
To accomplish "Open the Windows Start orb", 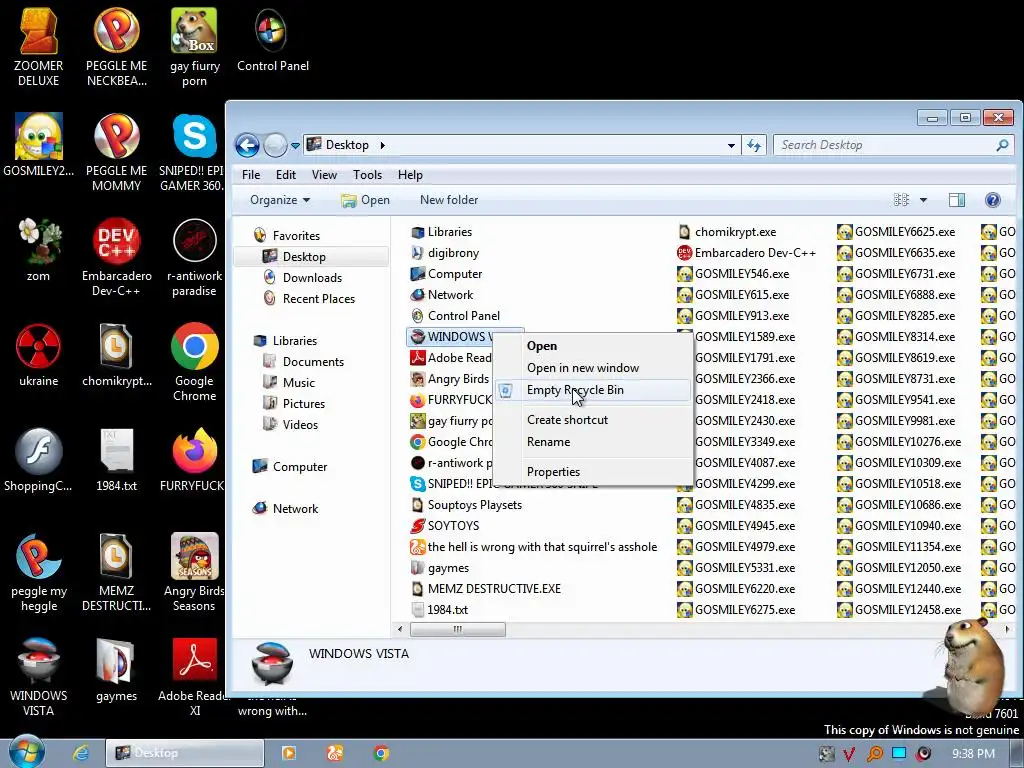I will [27, 751].
